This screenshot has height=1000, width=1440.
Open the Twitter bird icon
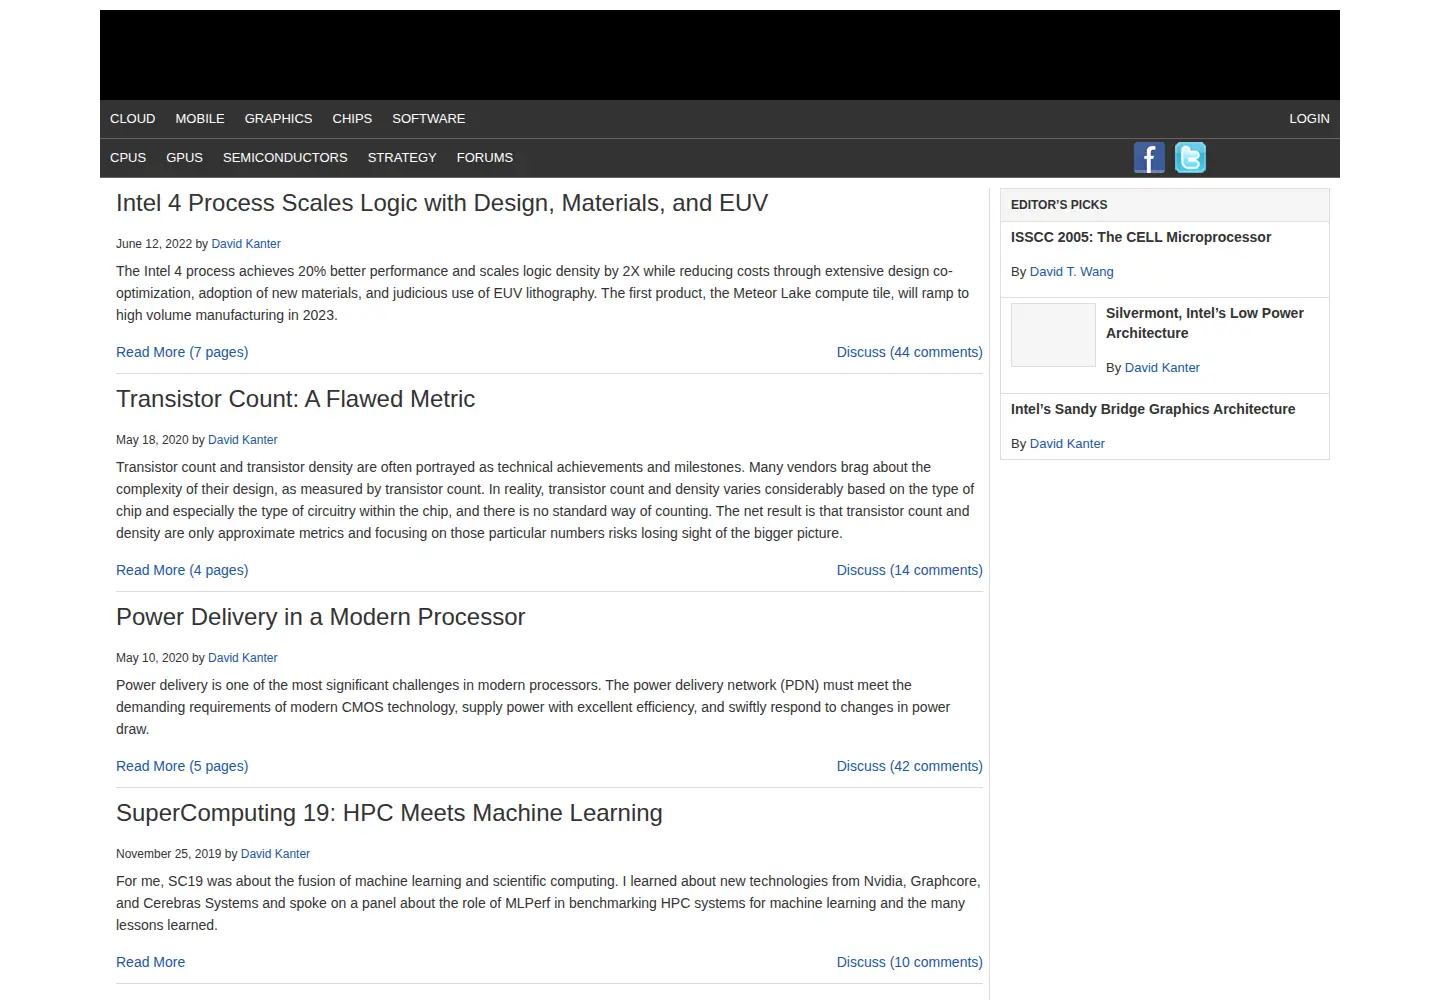pos(1190,158)
